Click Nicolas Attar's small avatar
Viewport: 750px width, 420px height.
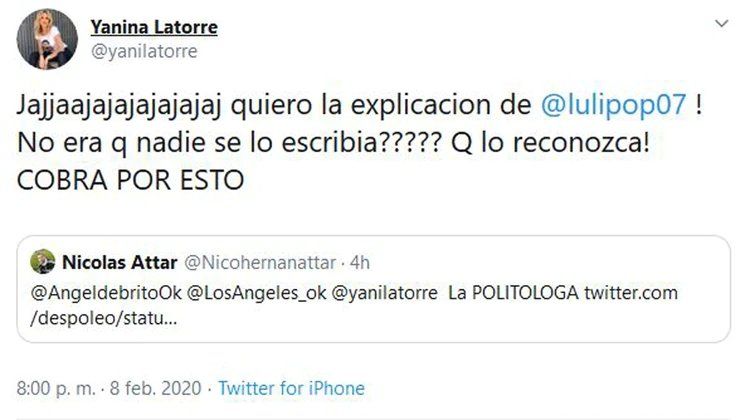[43, 262]
